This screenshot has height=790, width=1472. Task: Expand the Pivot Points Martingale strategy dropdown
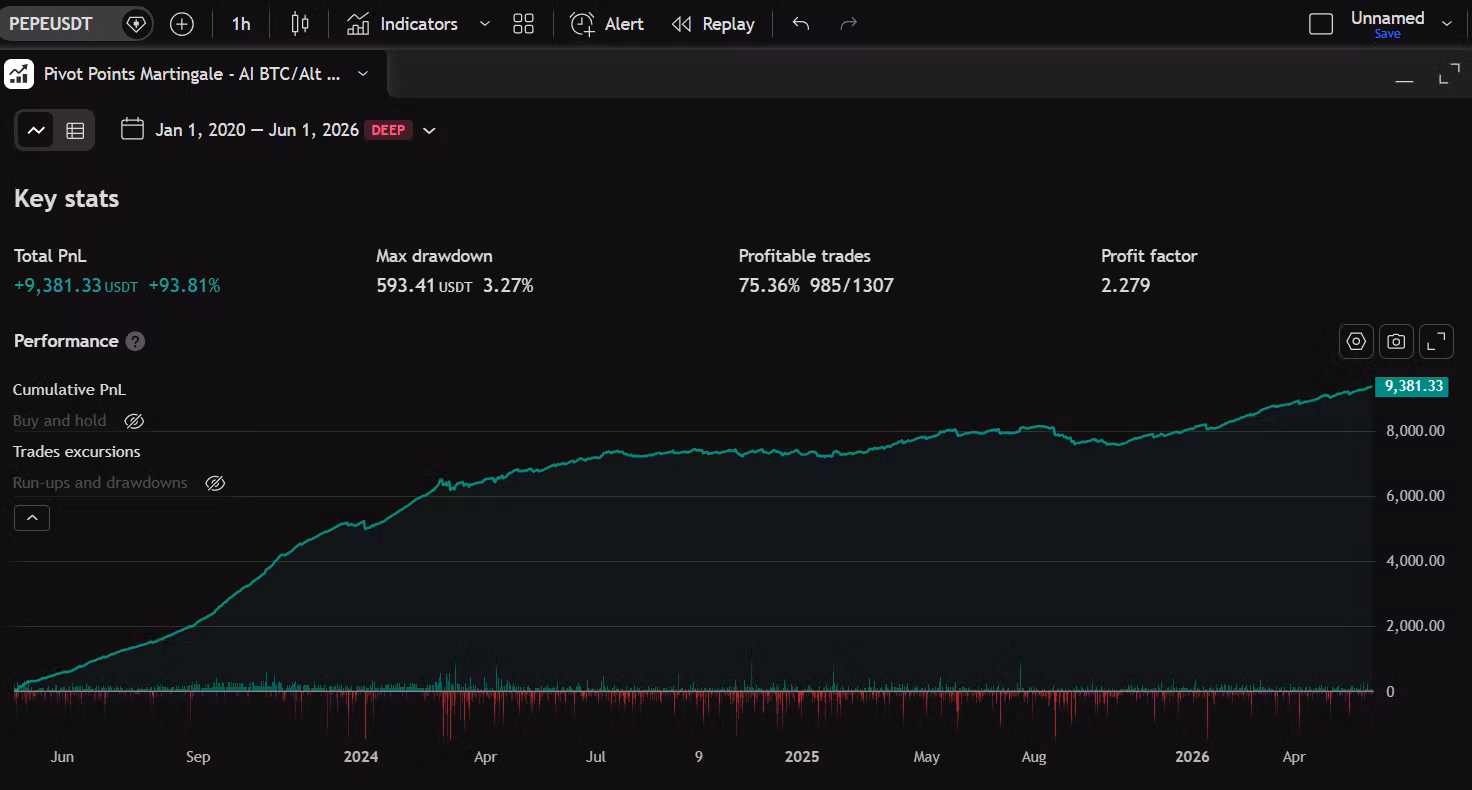point(363,73)
